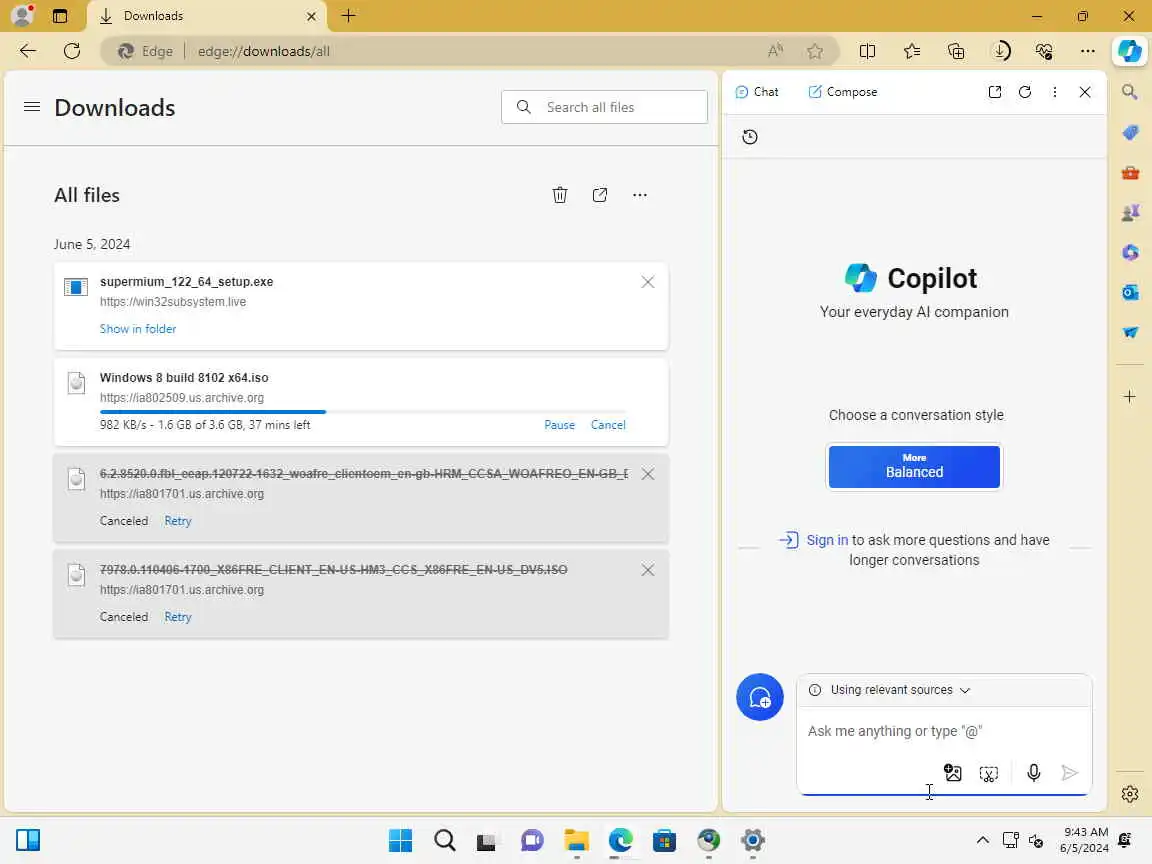
Task: Open File Explorer from taskbar
Action: pyautogui.click(x=577, y=840)
